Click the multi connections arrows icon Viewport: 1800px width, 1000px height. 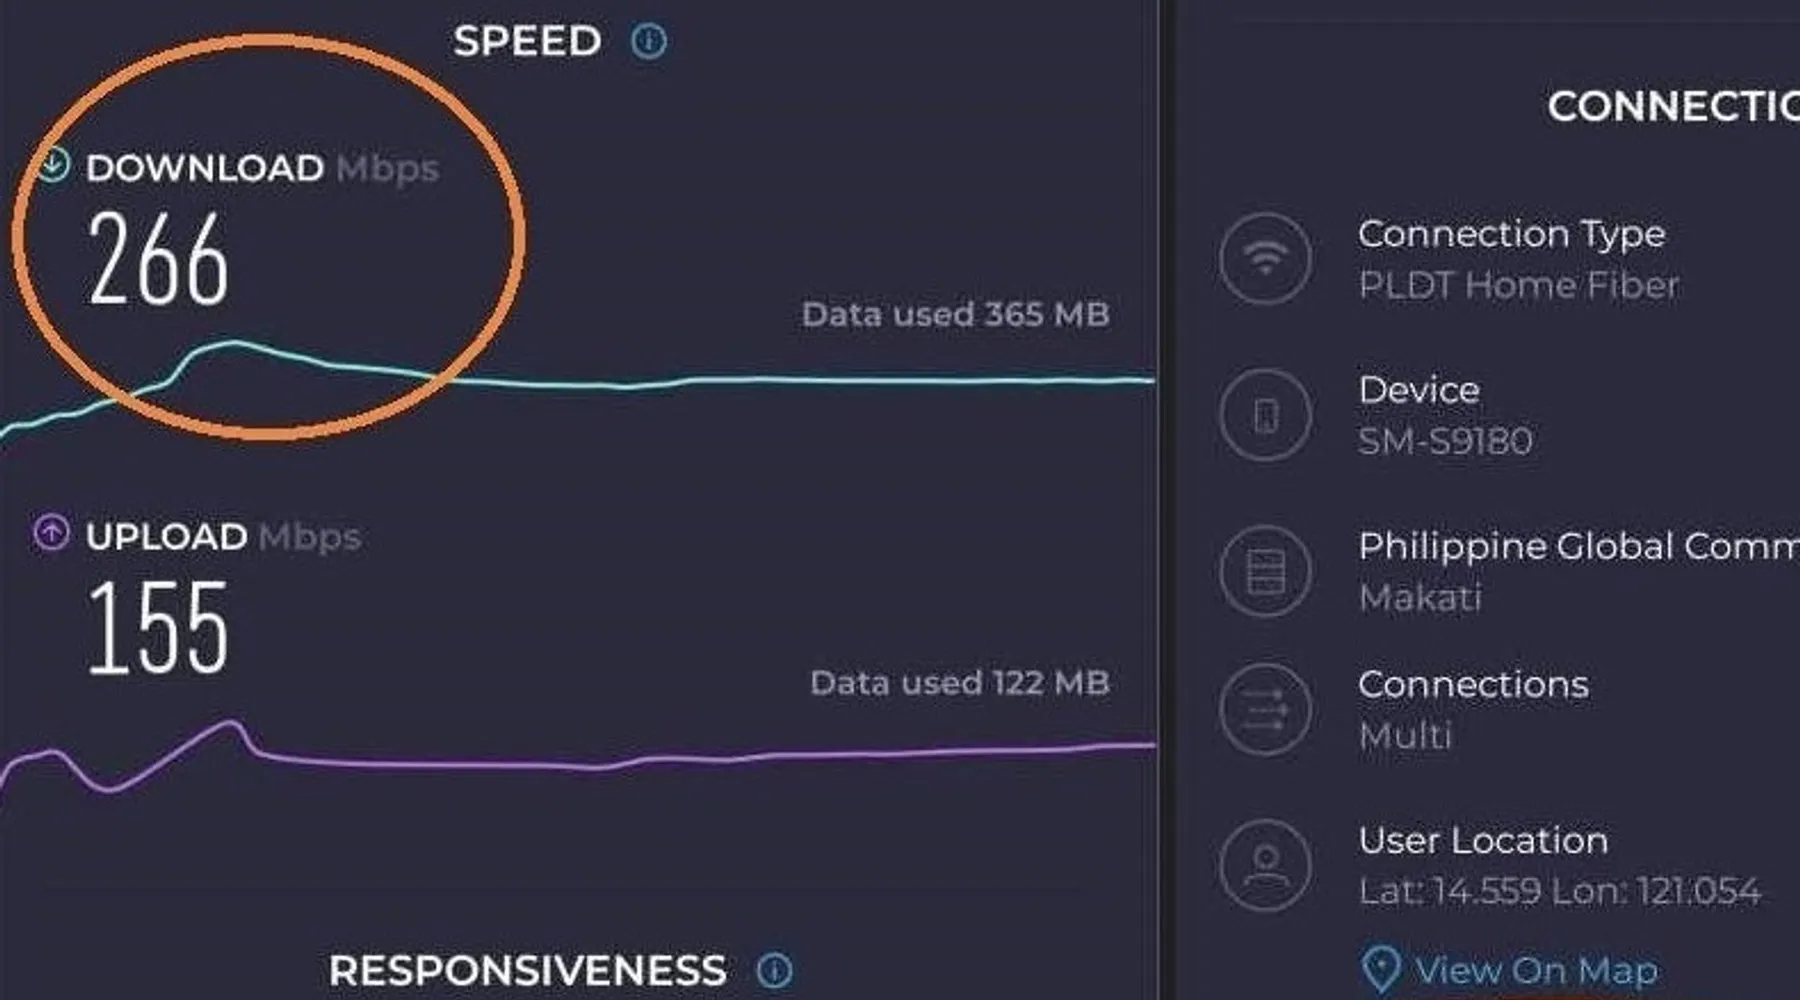point(1265,709)
